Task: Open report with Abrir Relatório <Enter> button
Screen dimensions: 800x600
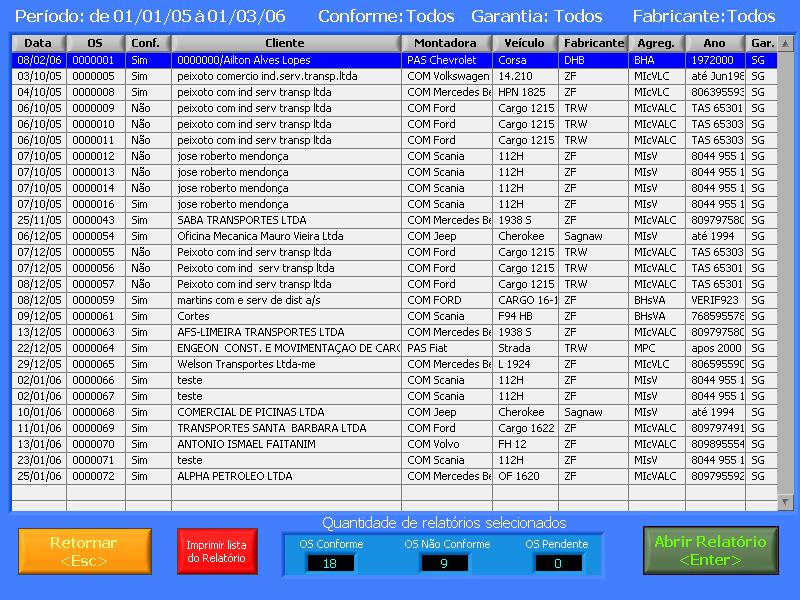Action: pos(710,550)
